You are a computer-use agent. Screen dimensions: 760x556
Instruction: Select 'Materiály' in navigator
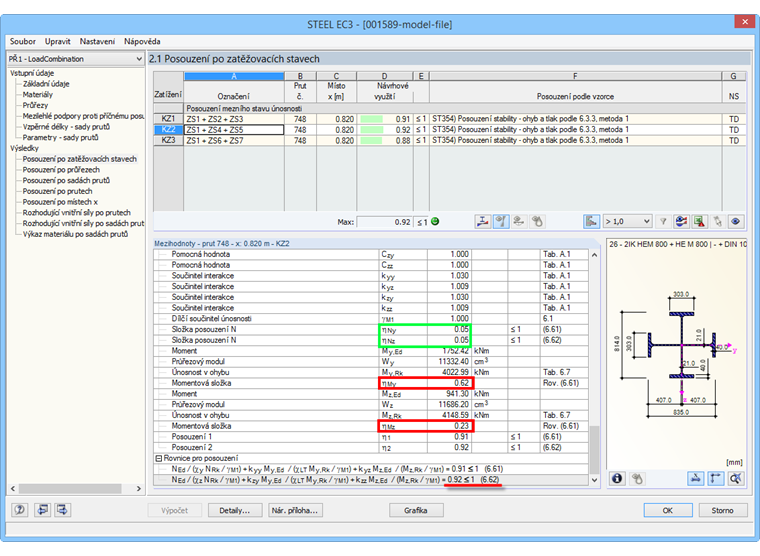(38, 95)
